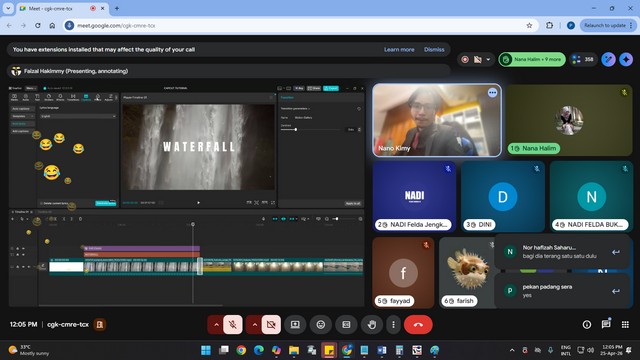Click the Export button in CapCut
This screenshot has height=360, width=640.
[331, 88]
